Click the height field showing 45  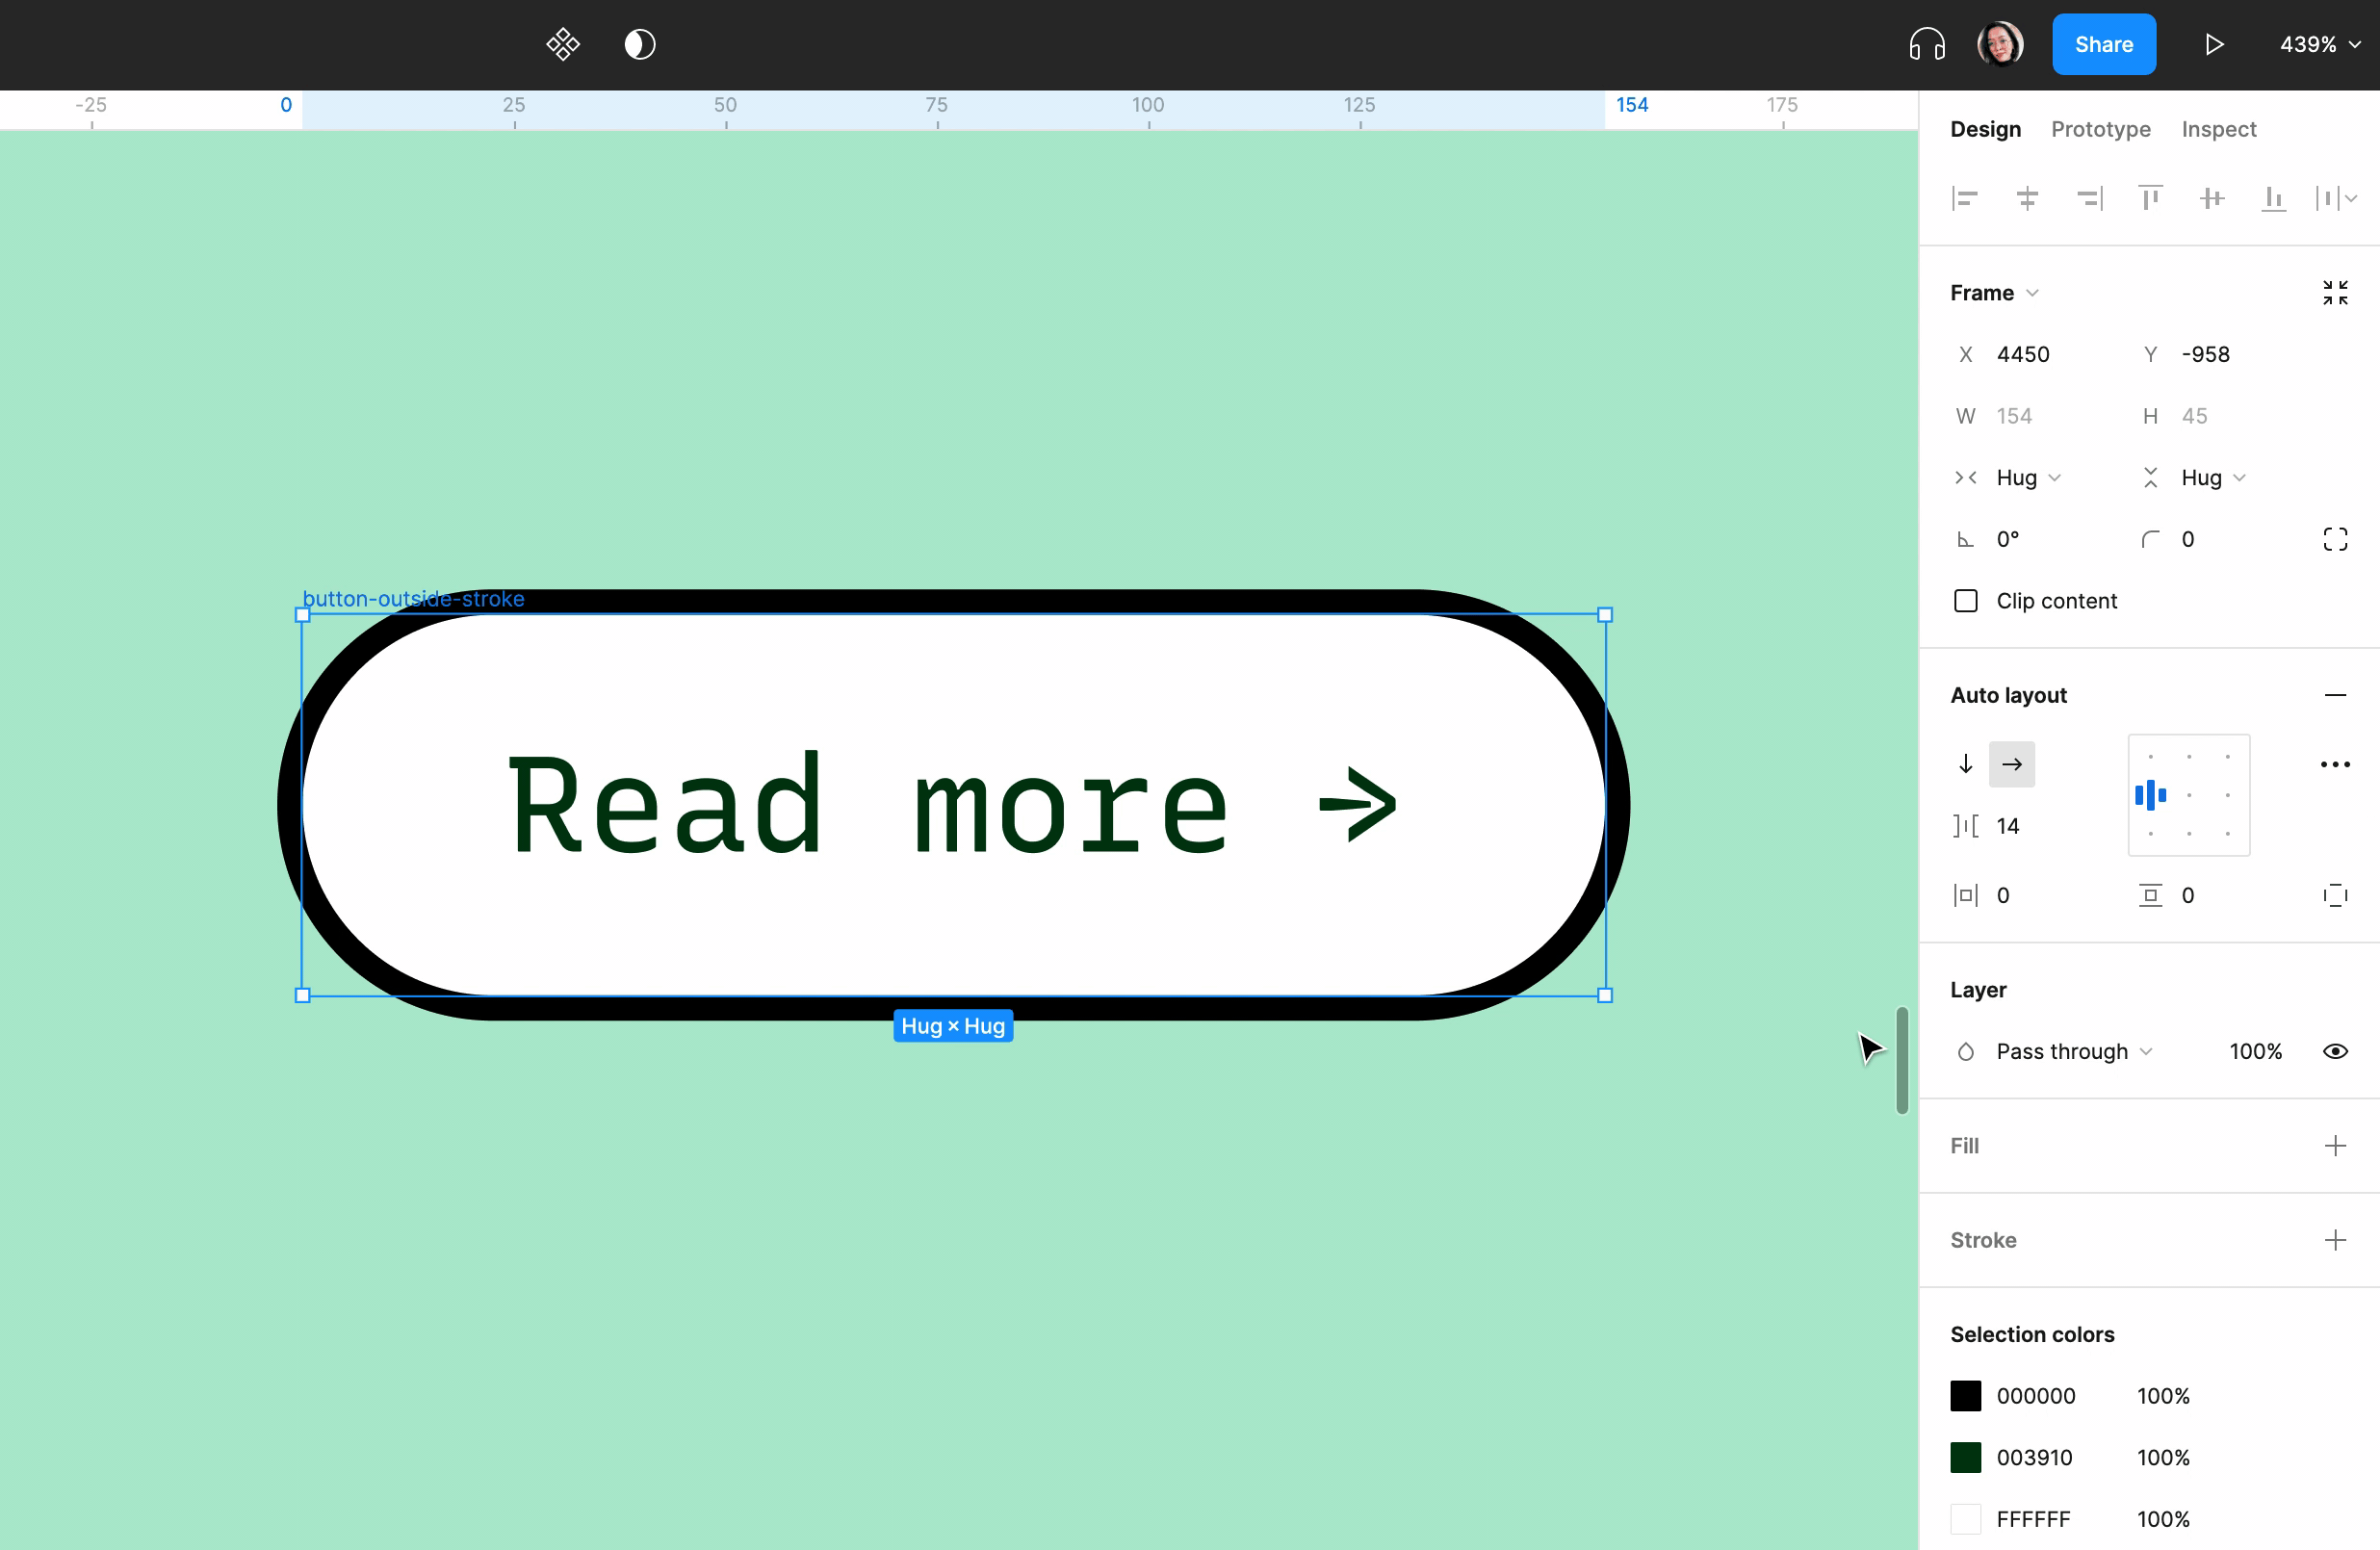[2194, 416]
